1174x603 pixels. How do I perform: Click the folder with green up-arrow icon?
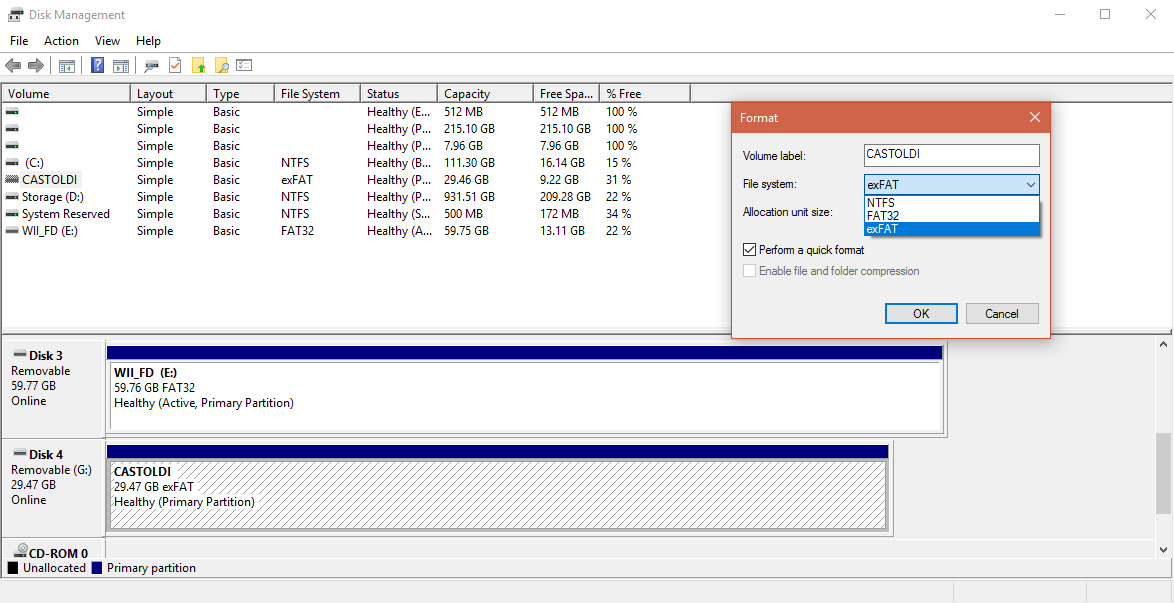click(198, 66)
